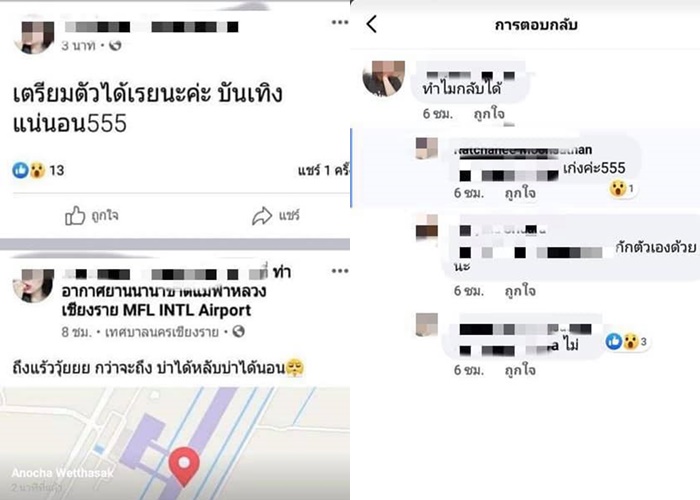This screenshot has width=700, height=500.
Task: Open the profile picture of the top post author
Action: pyautogui.click(x=34, y=36)
